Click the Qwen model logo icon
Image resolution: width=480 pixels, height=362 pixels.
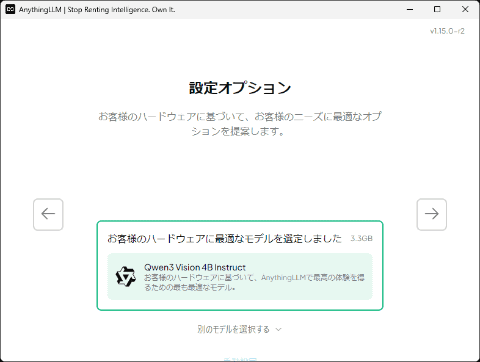click(125, 276)
